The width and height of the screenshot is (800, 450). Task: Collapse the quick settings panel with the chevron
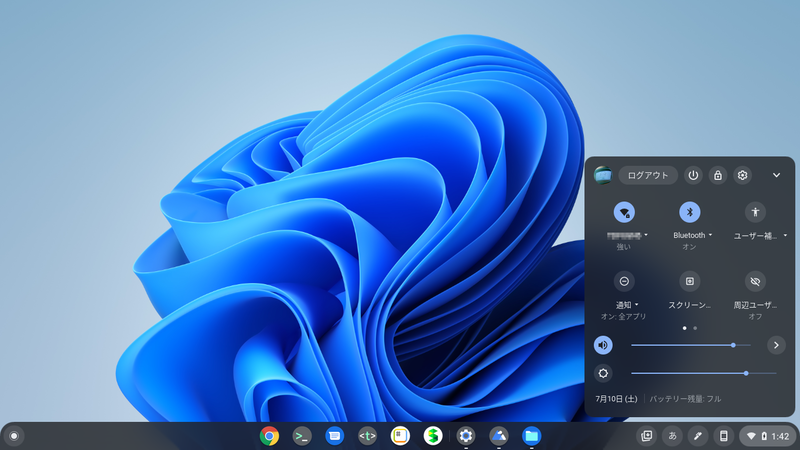(776, 175)
